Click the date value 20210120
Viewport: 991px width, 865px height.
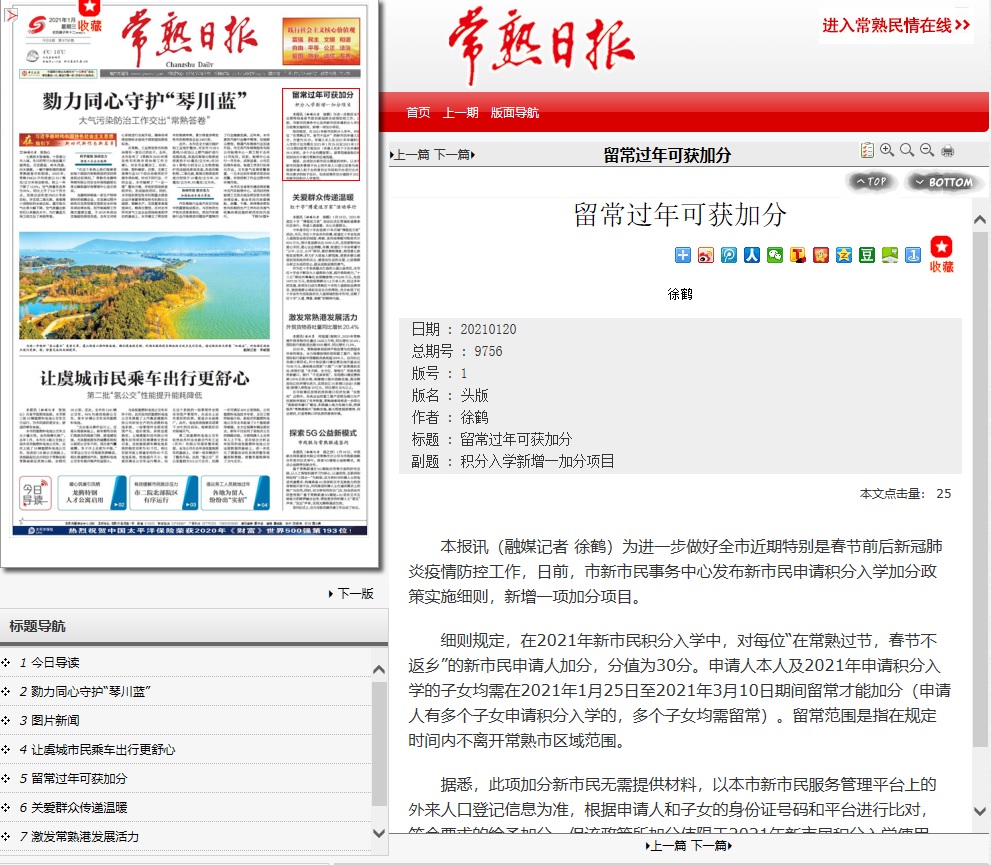point(488,329)
